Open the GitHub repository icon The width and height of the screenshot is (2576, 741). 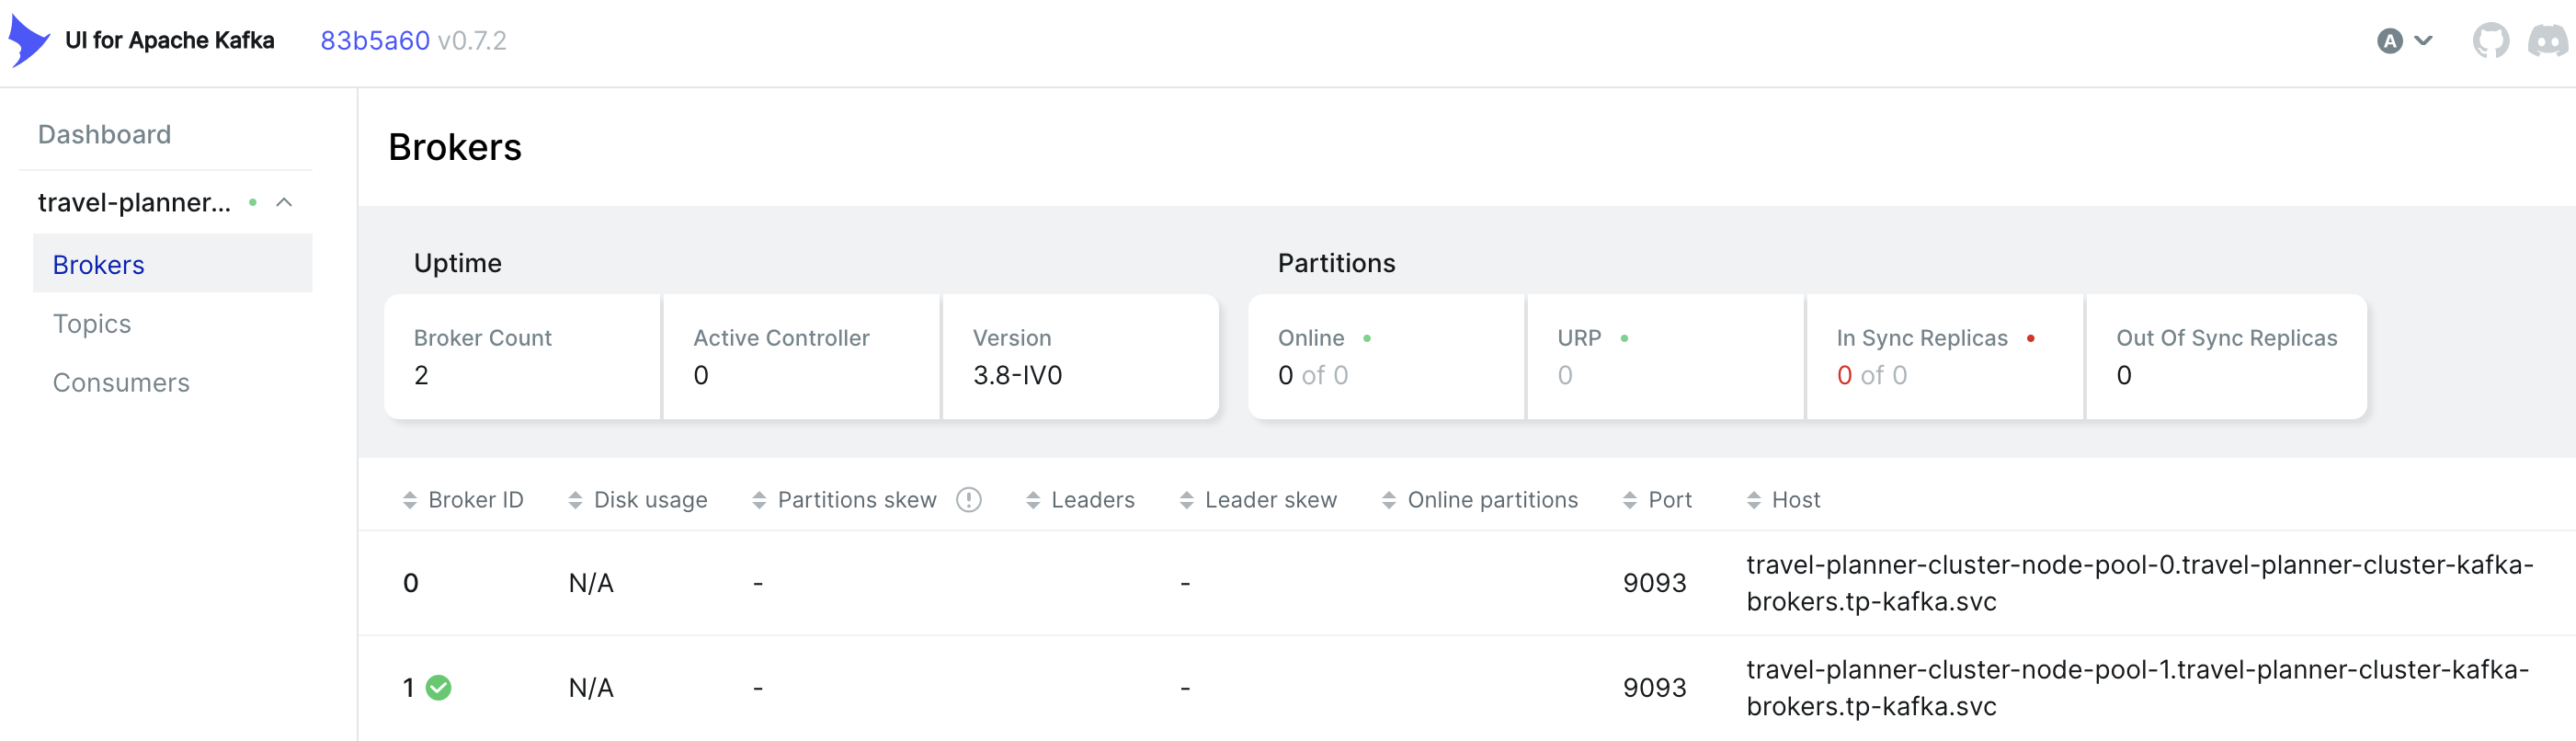point(2490,41)
